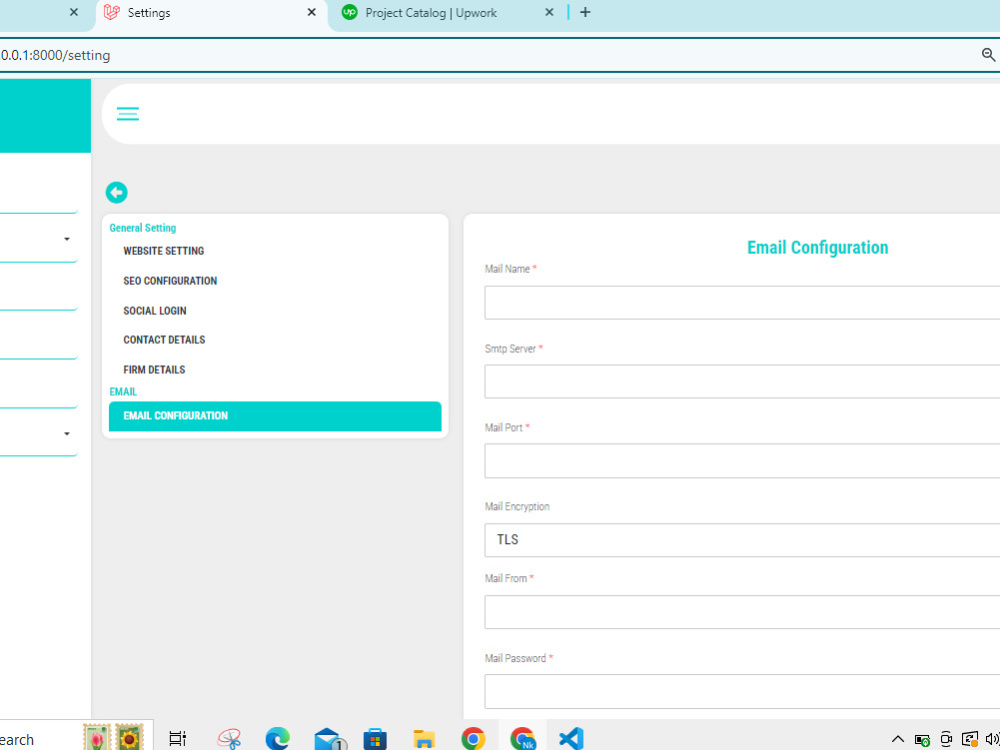
Task: Expand the lower sidebar dropdown arrow
Action: tap(67, 434)
